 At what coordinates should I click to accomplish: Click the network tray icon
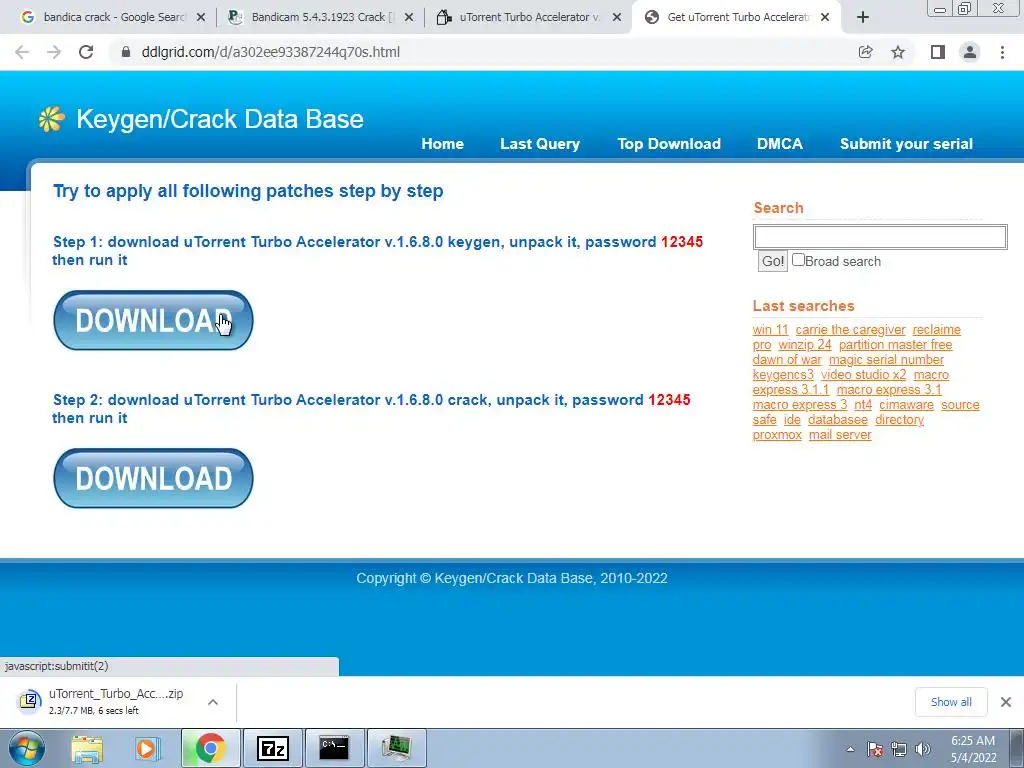(x=899, y=749)
